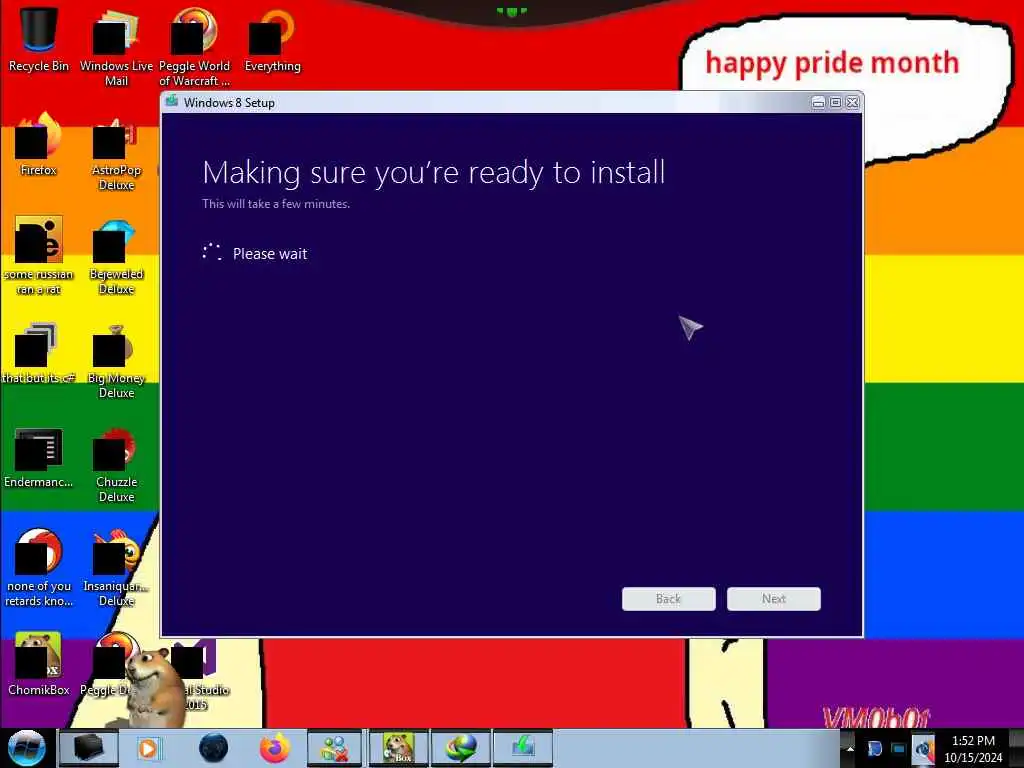Launch the media player taskbar icon
Image resolution: width=1024 pixels, height=768 pixels.
pos(149,748)
